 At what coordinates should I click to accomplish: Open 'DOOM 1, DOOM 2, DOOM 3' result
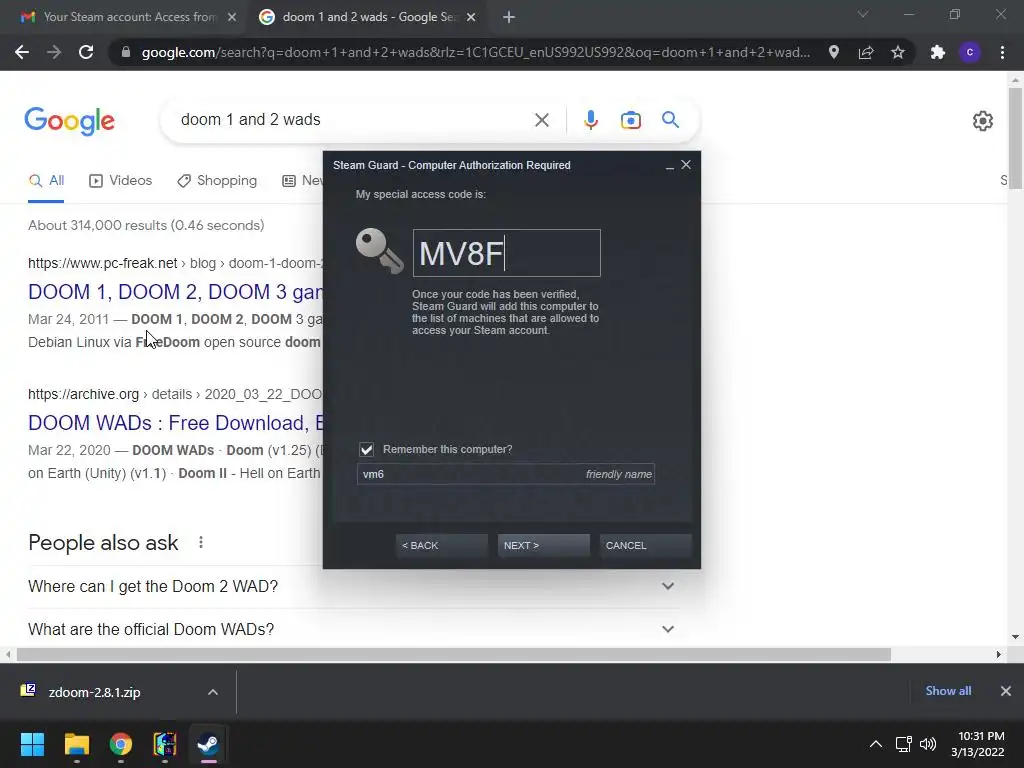click(175, 292)
